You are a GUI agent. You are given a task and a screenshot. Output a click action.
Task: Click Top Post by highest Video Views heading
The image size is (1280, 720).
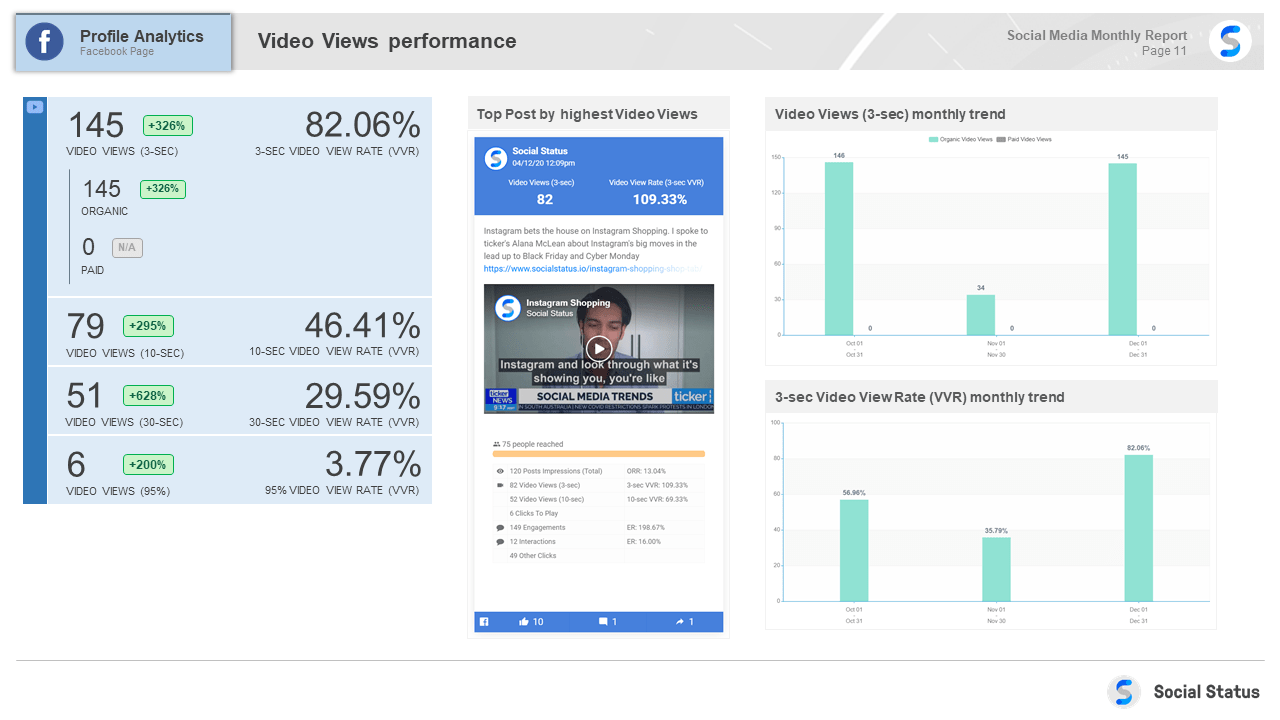click(587, 114)
